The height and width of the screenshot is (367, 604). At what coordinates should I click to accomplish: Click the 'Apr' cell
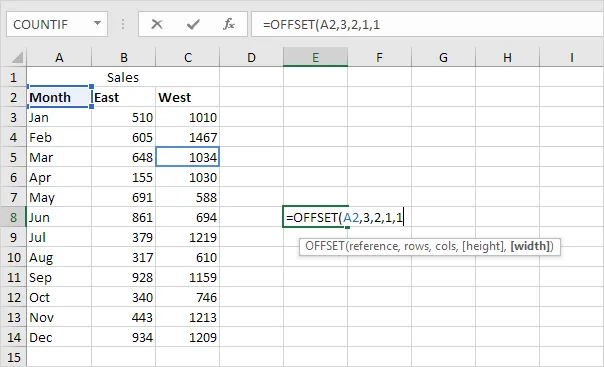coord(59,177)
